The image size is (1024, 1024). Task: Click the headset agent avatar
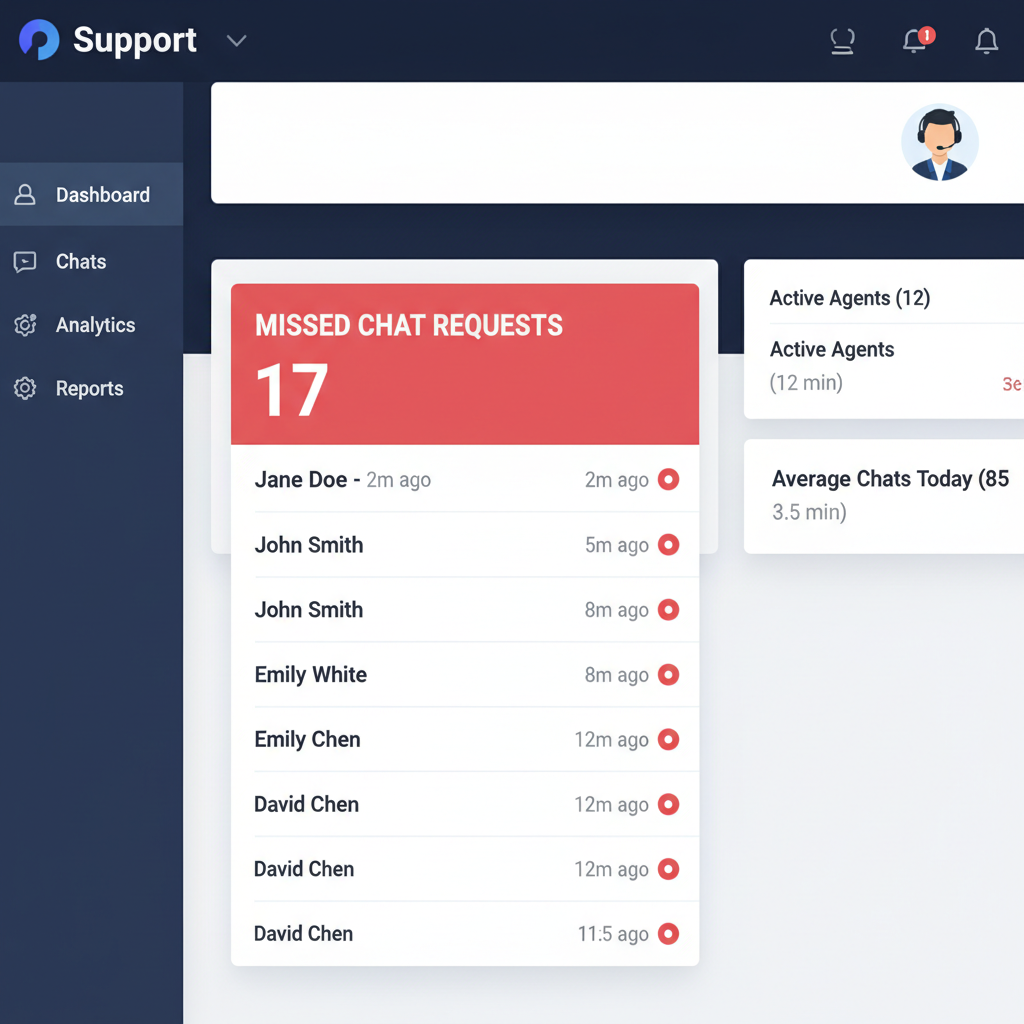pyautogui.click(x=939, y=143)
